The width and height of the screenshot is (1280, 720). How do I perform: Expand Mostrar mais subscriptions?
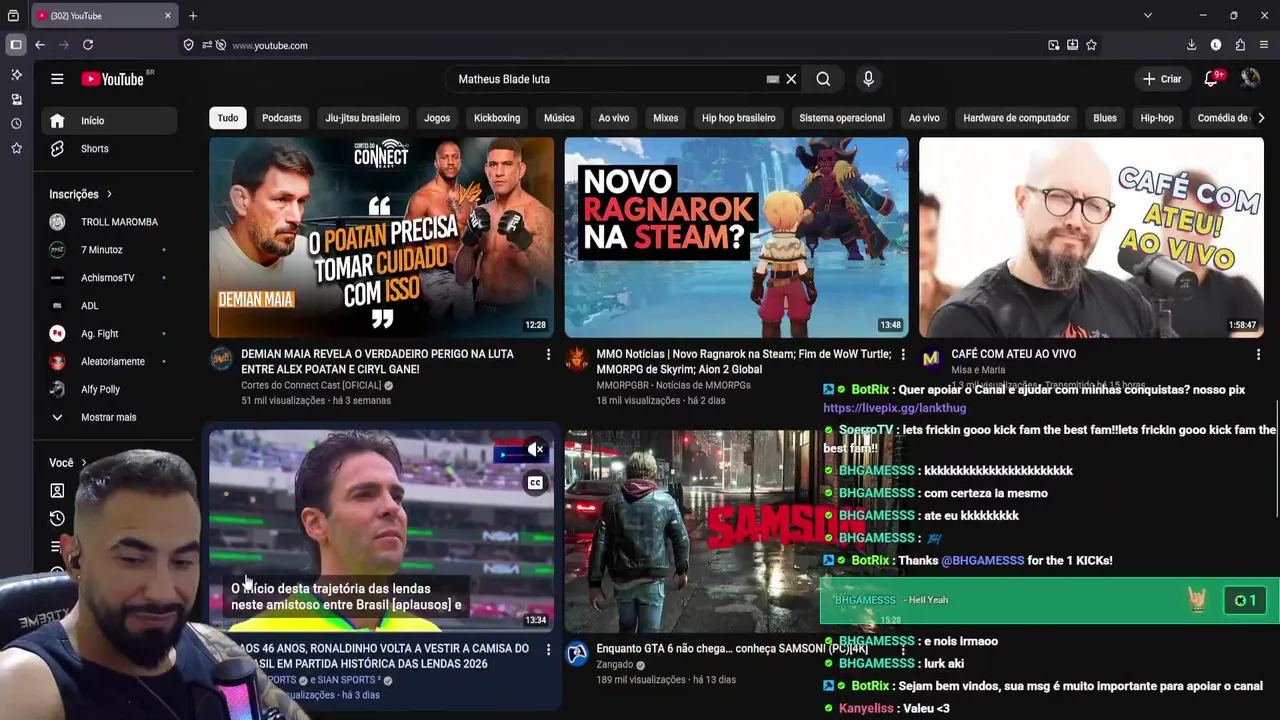tap(110, 417)
